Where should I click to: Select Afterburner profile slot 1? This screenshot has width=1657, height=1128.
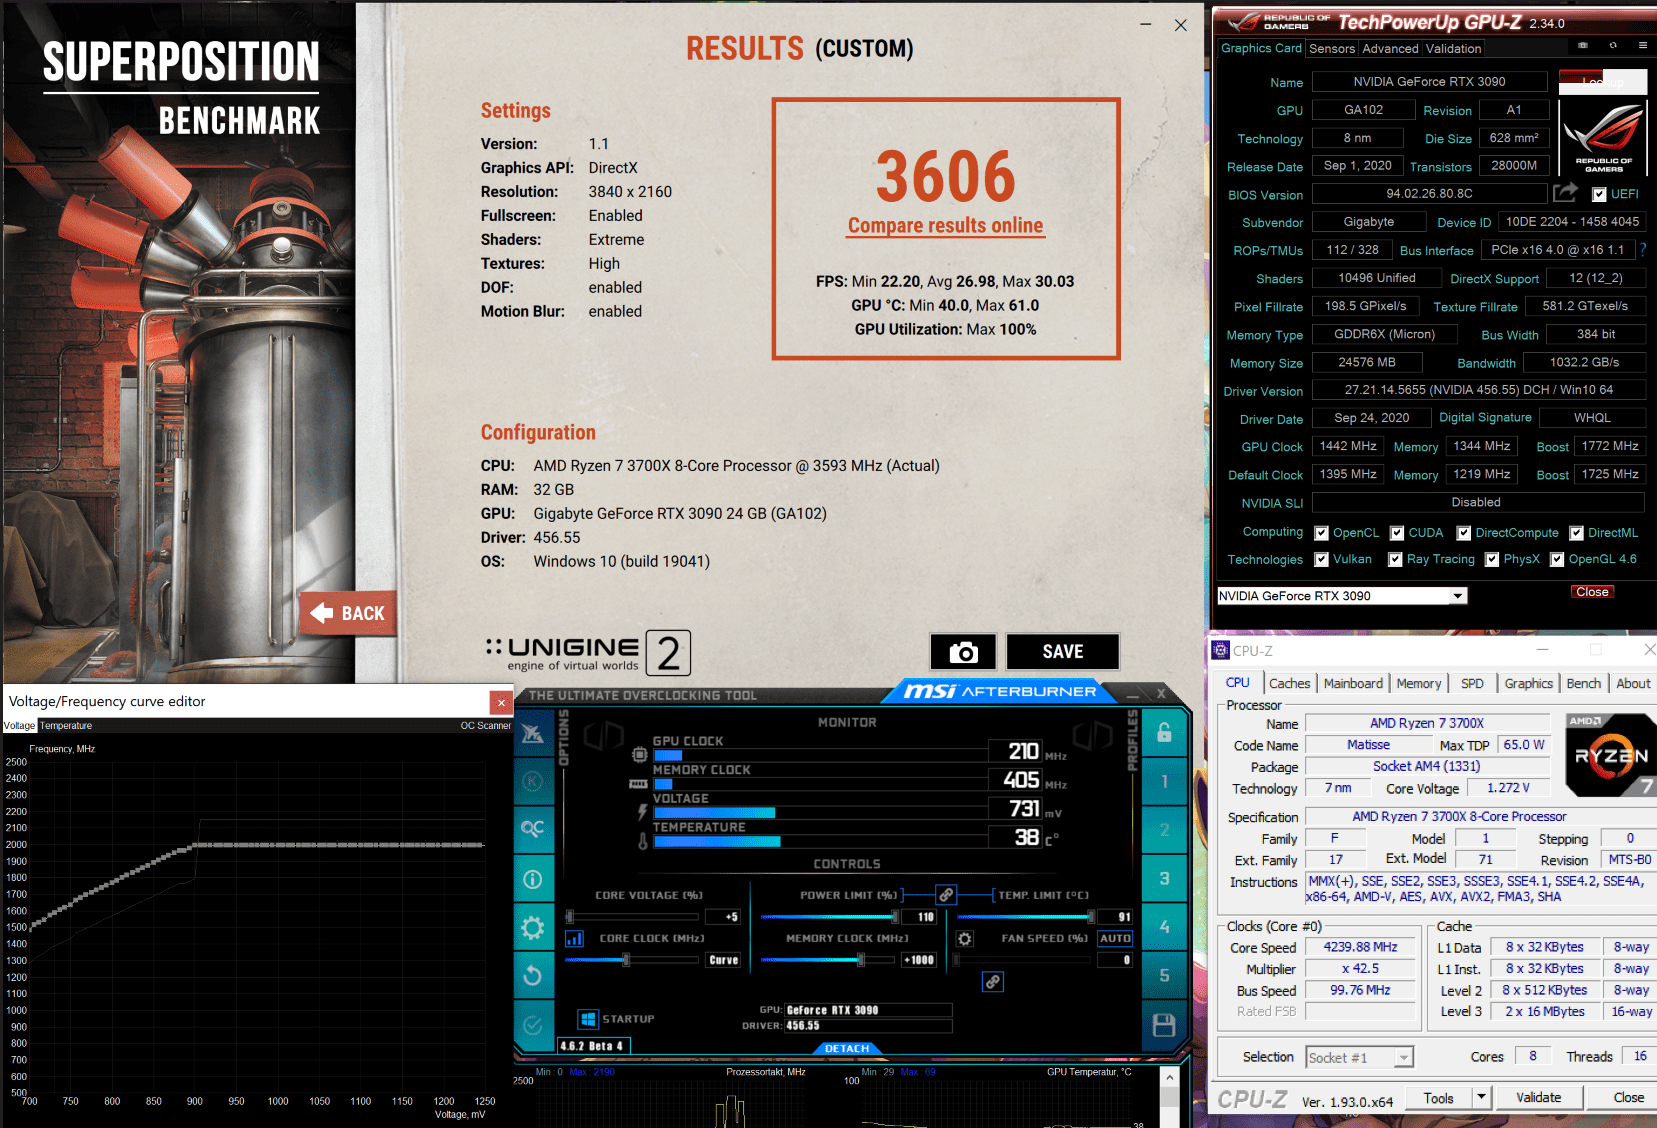click(1164, 781)
